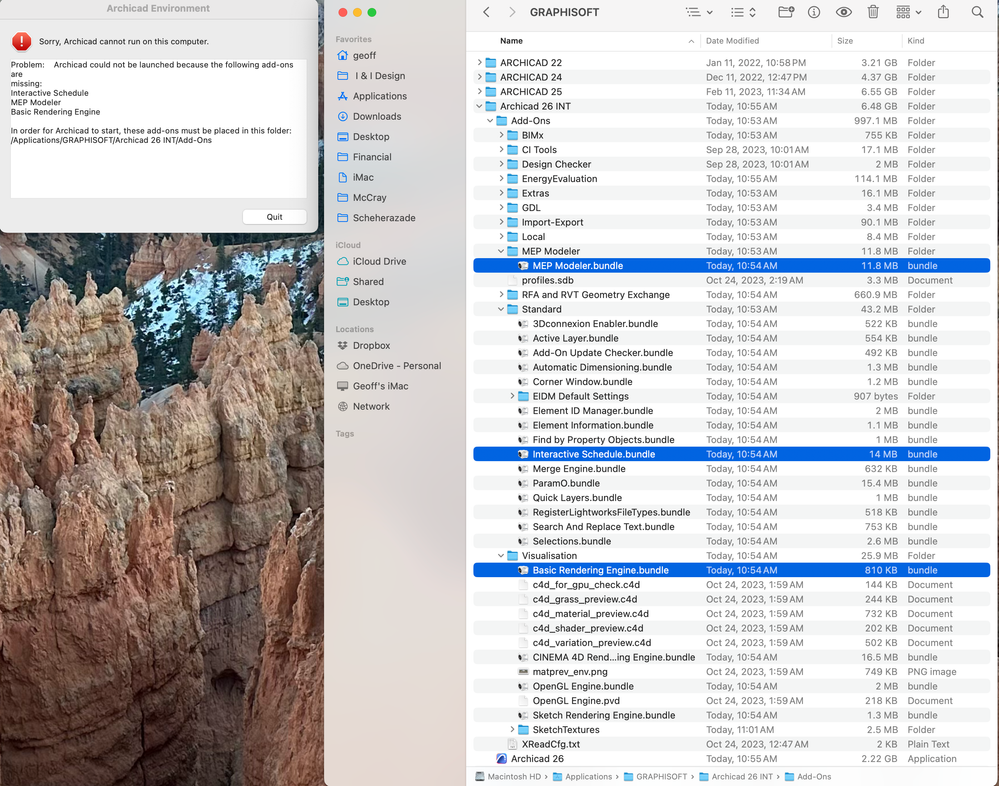
Task: Open the group-by sorting dropdown
Action: click(743, 12)
